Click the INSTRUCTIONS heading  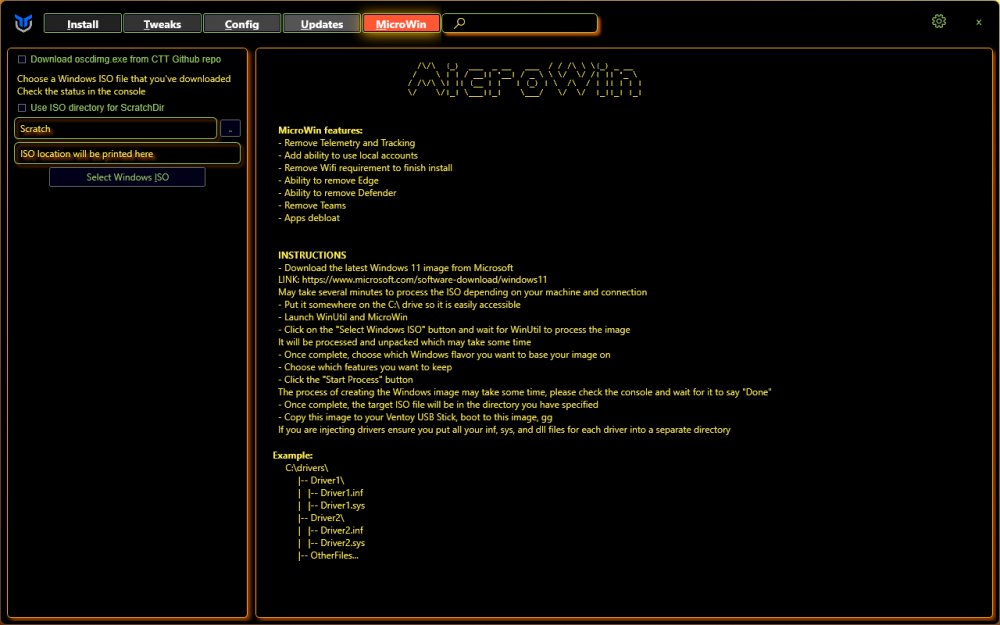pyautogui.click(x=312, y=255)
